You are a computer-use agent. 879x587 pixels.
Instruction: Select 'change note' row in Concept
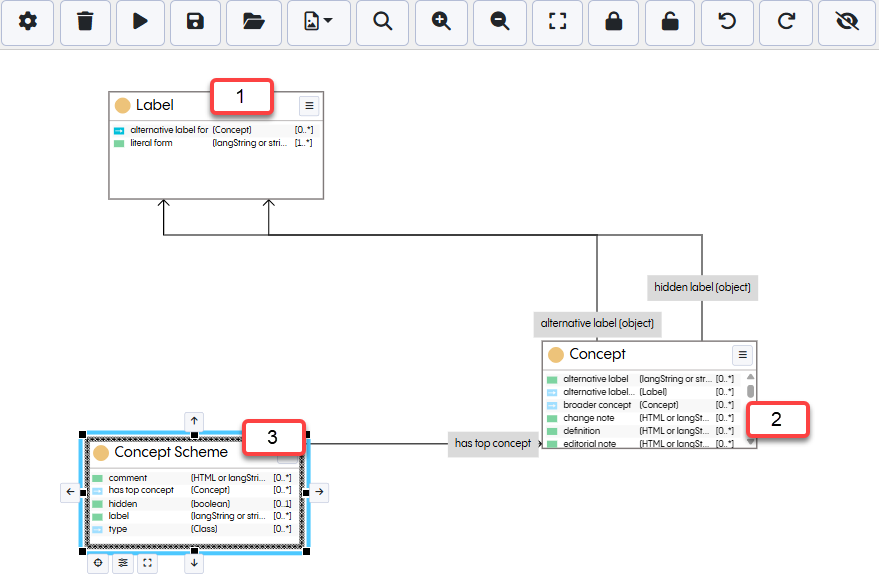(x=642, y=418)
